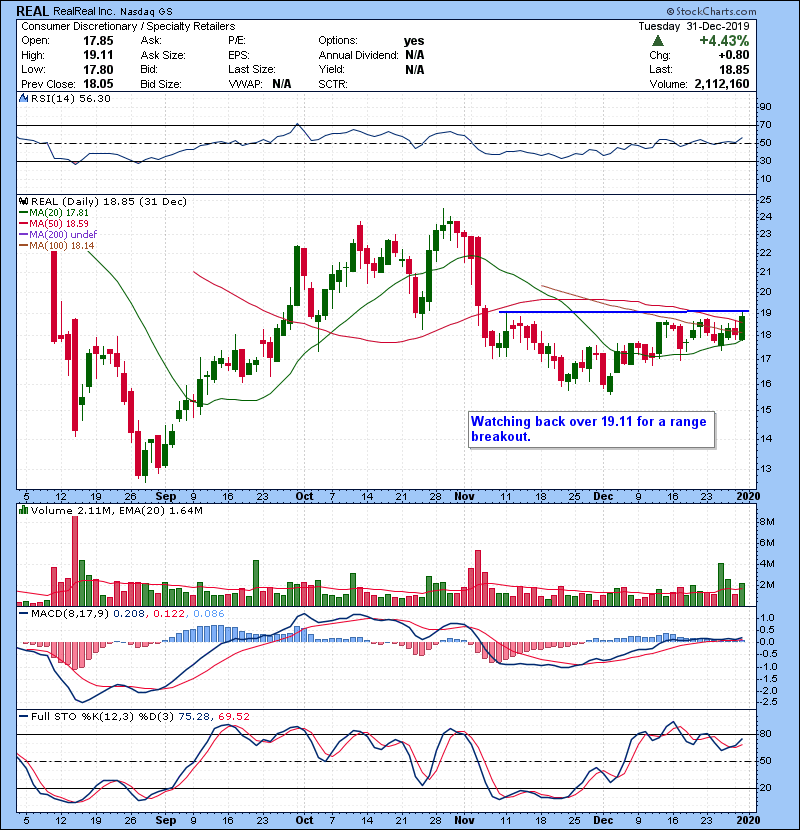Click the Open value 17.85
The width and height of the screenshot is (800, 830).
point(98,41)
